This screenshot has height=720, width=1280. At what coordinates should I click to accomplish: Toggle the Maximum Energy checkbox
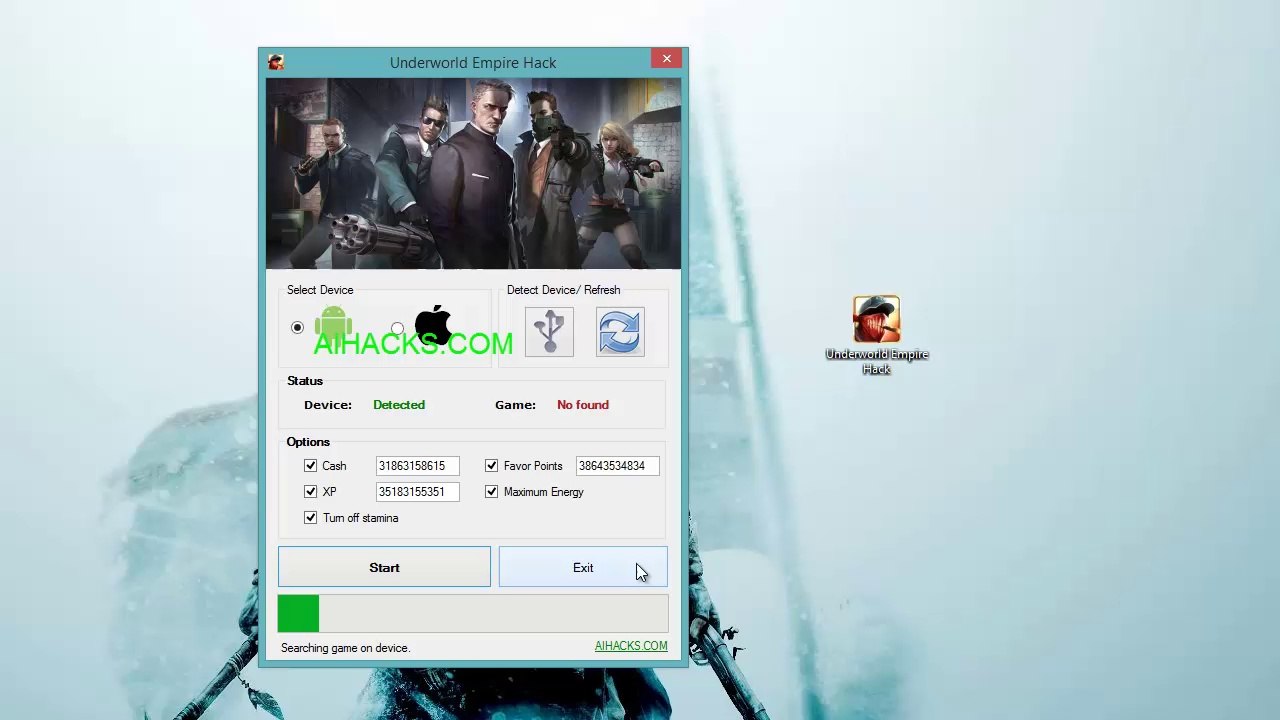pyautogui.click(x=491, y=492)
